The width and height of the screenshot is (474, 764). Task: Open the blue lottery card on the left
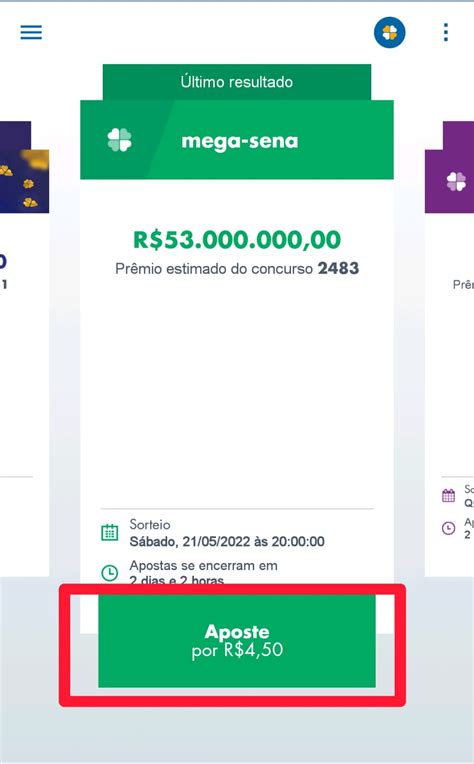[x=24, y=348]
